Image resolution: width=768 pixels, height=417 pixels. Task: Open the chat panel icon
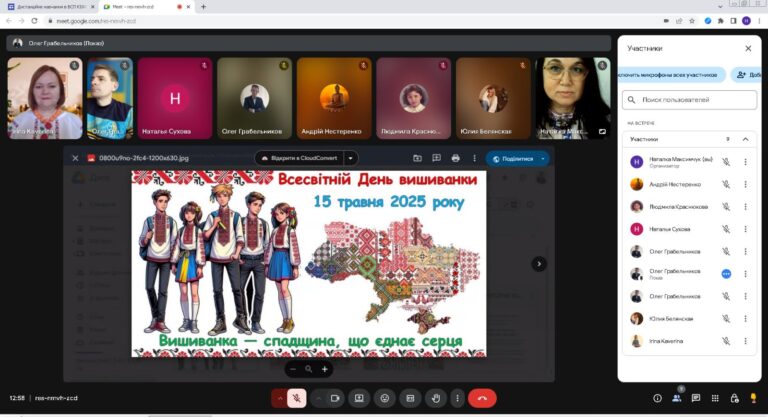point(696,398)
